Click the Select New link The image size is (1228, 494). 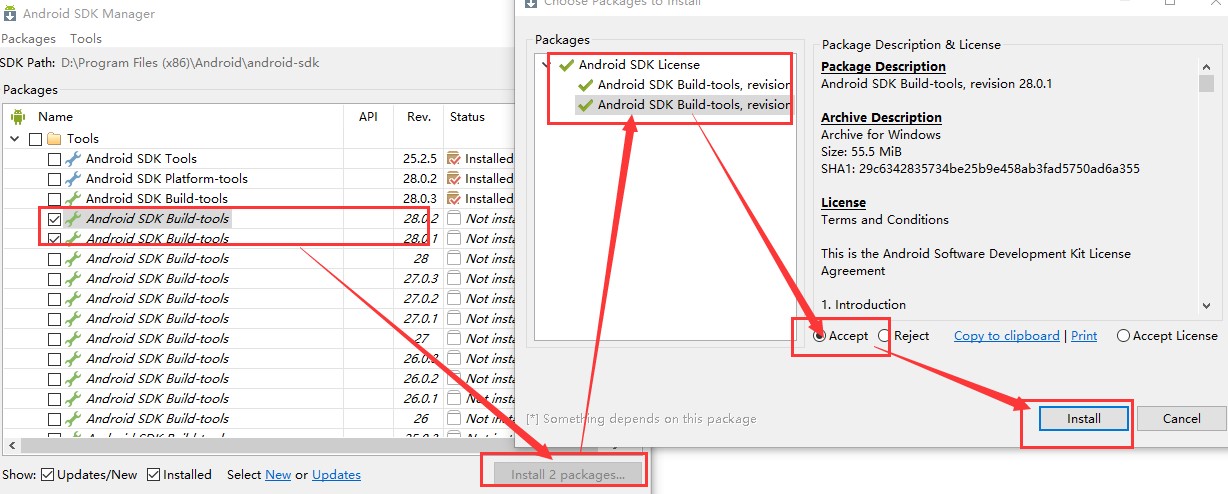pyautogui.click(x=278, y=475)
